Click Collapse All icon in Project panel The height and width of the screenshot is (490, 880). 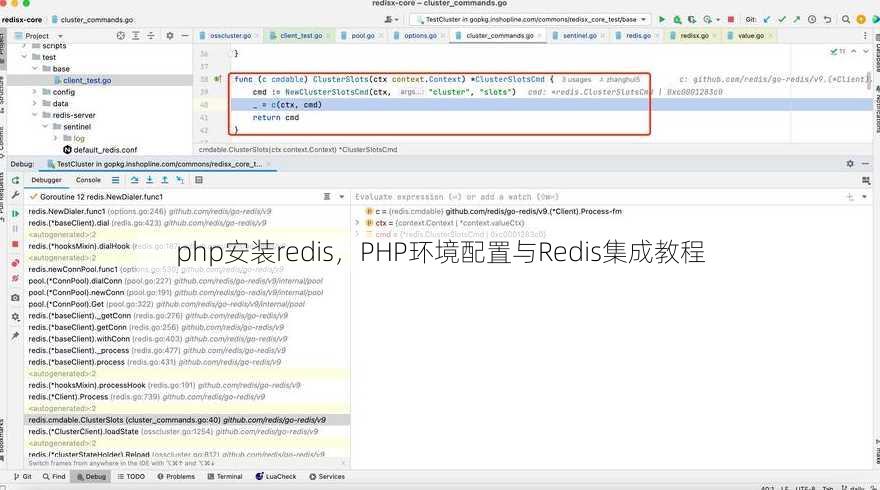pyautogui.click(x=150, y=35)
